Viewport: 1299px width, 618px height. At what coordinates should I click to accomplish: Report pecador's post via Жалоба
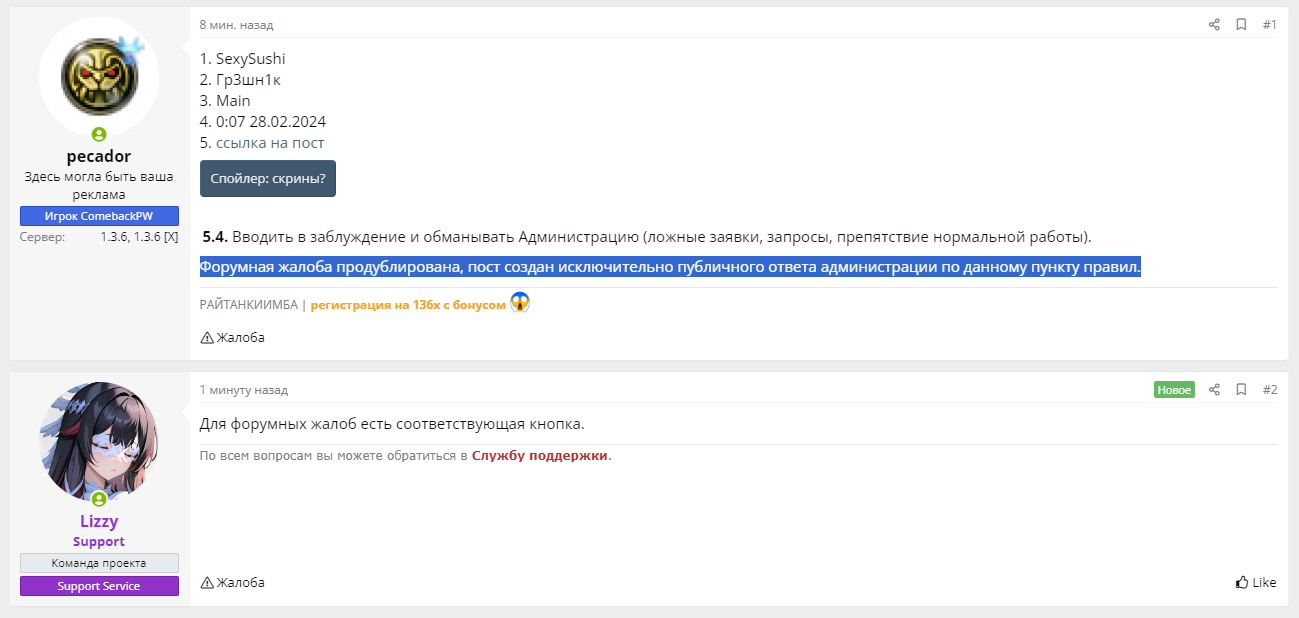[233, 338]
